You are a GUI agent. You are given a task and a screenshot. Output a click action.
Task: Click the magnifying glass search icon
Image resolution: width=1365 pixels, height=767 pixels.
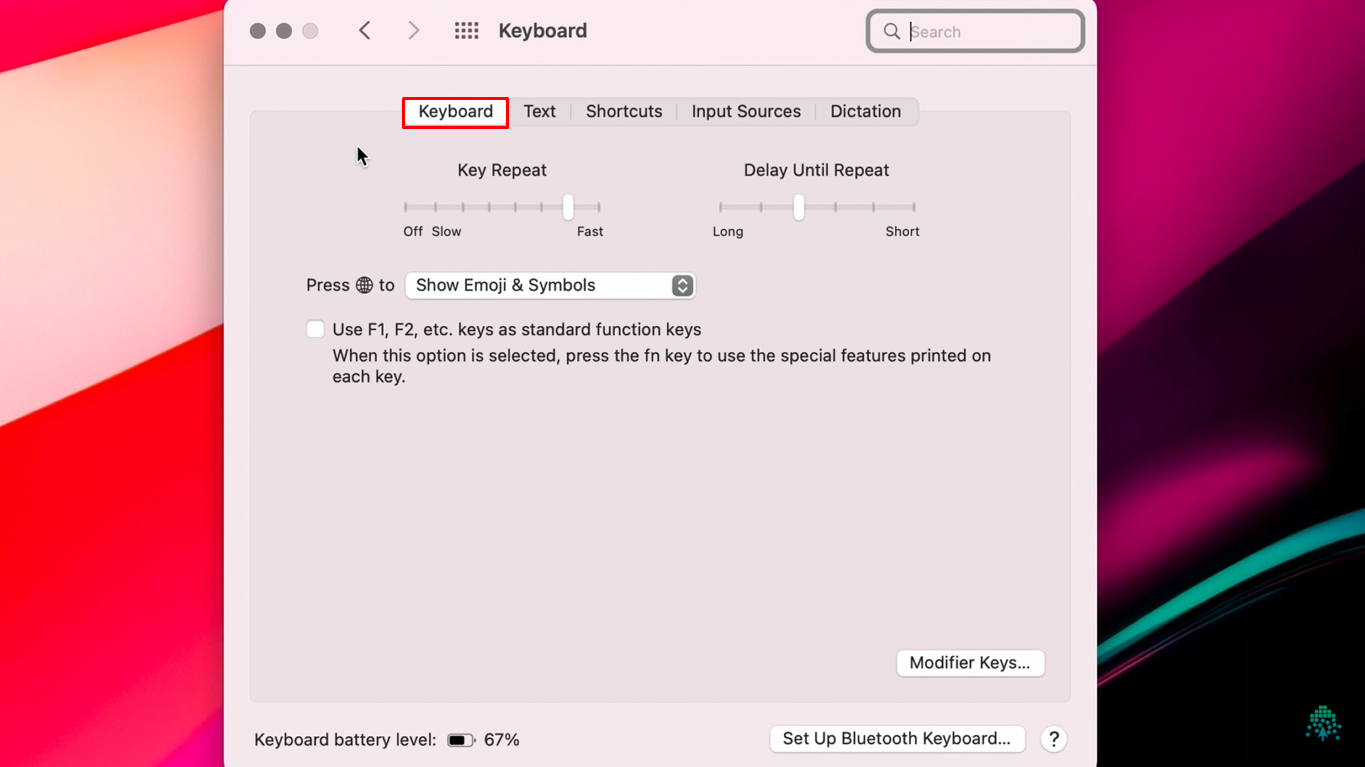click(x=891, y=31)
